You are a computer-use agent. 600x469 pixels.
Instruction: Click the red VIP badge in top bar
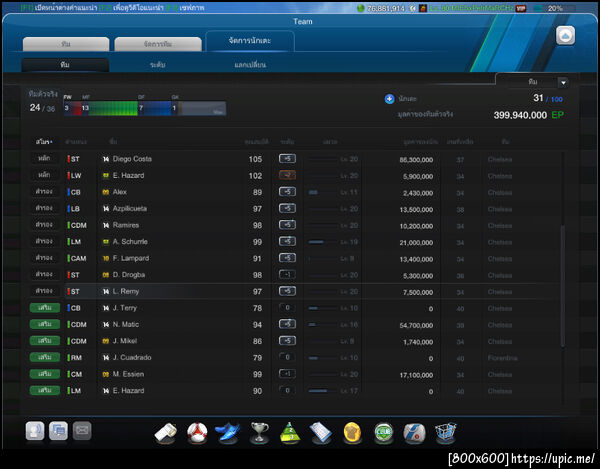tap(521, 8)
